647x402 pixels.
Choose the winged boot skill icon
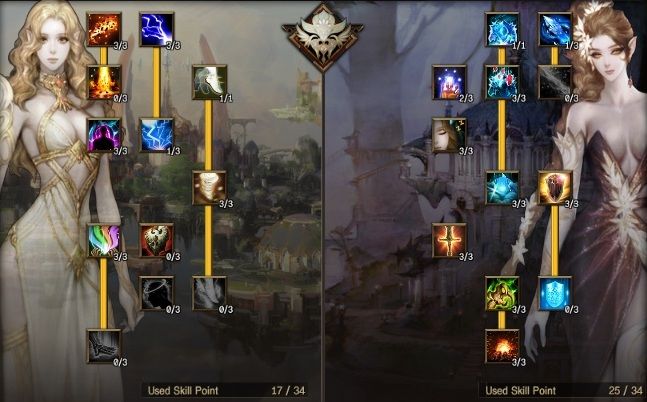(x=210, y=83)
